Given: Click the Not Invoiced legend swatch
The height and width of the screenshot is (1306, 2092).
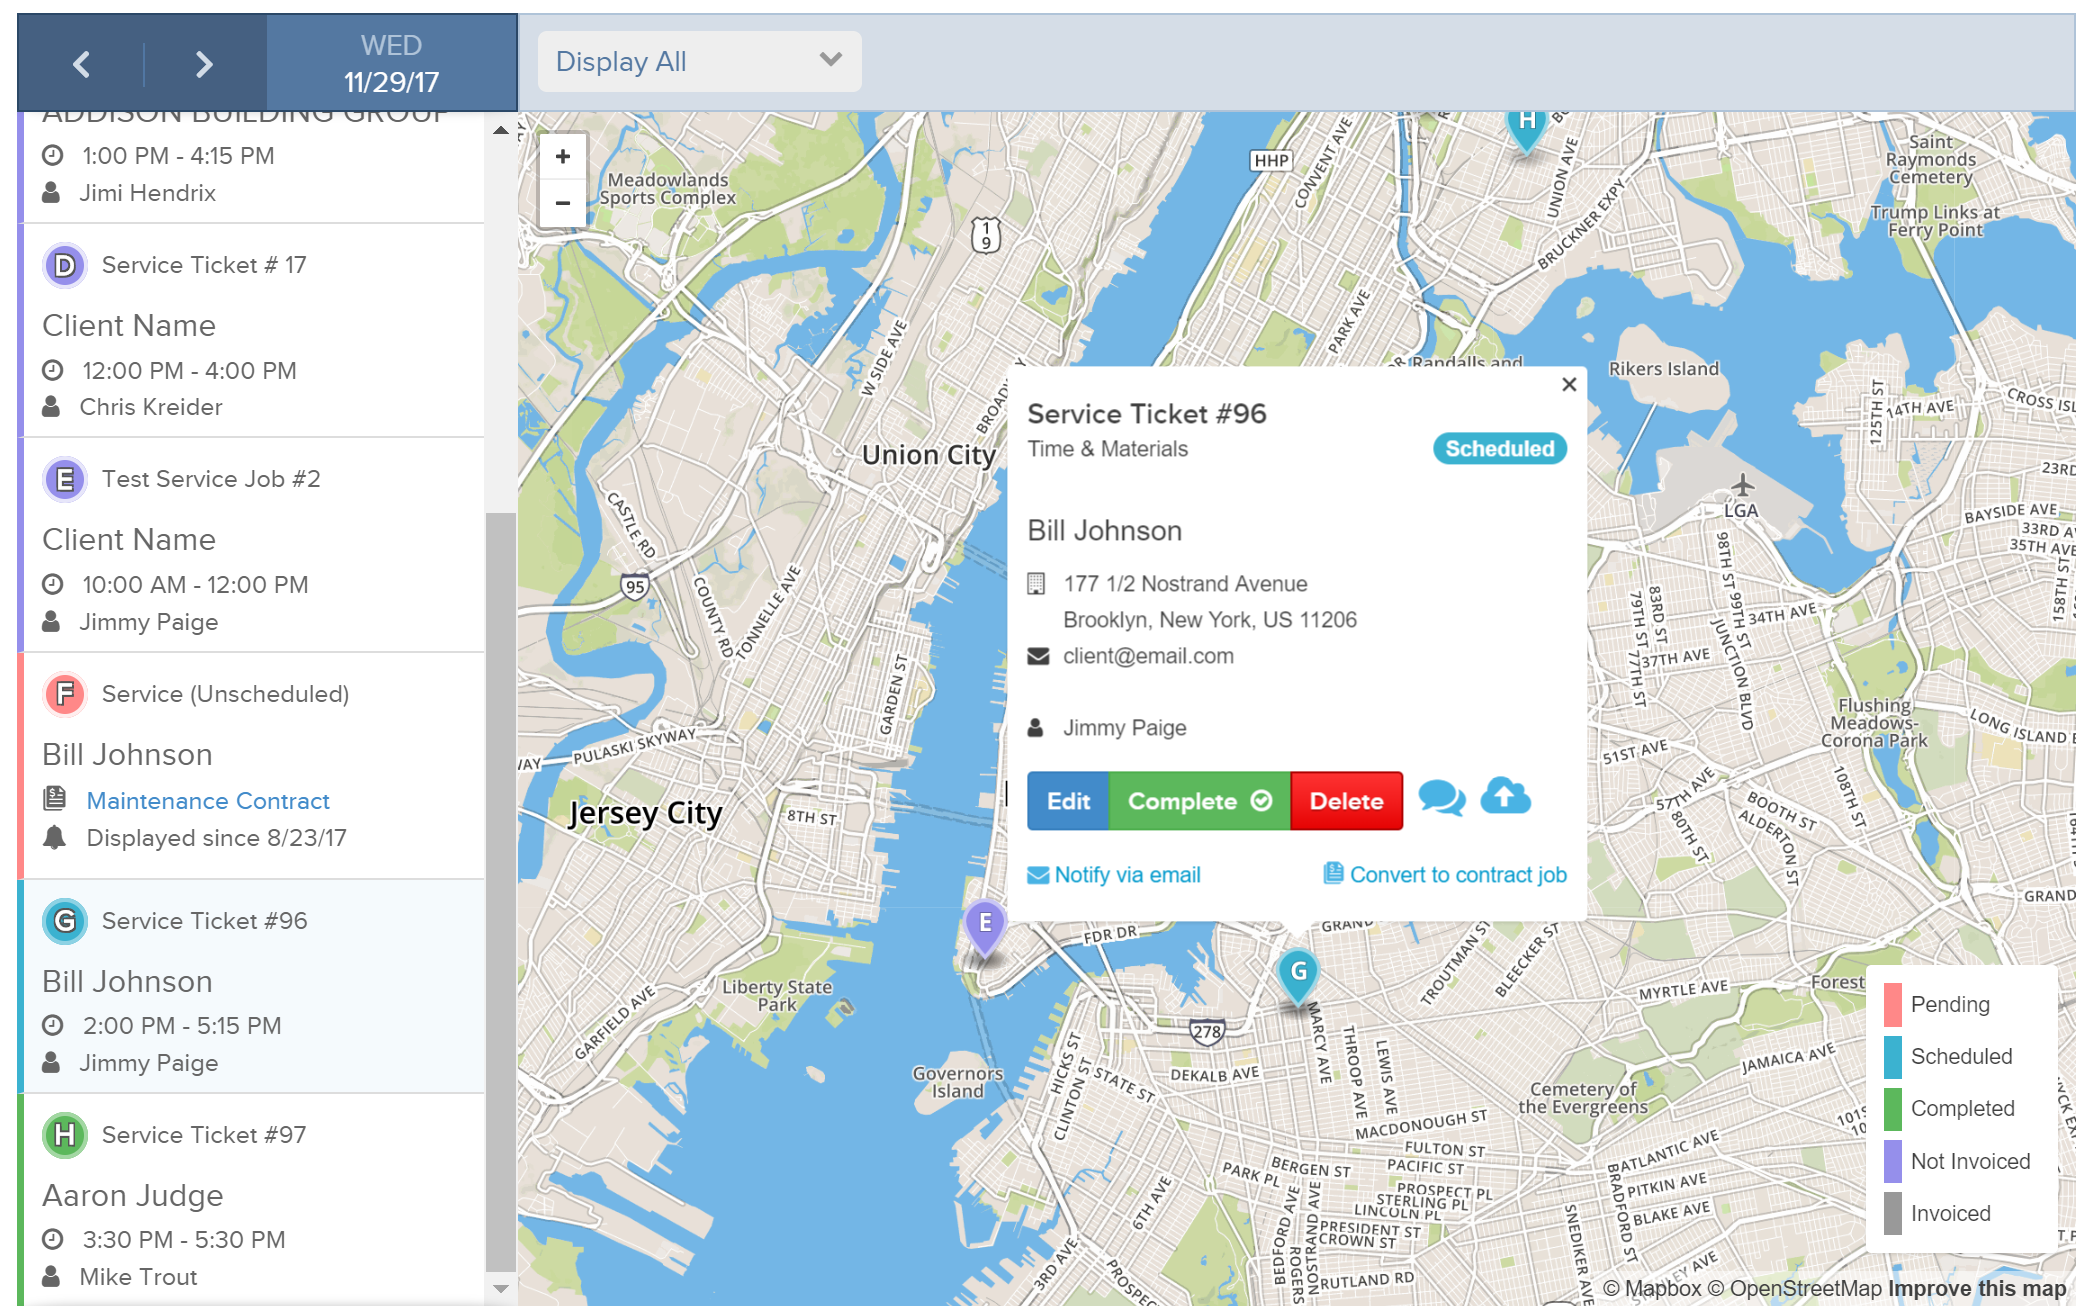Looking at the screenshot, I should (x=1892, y=1161).
